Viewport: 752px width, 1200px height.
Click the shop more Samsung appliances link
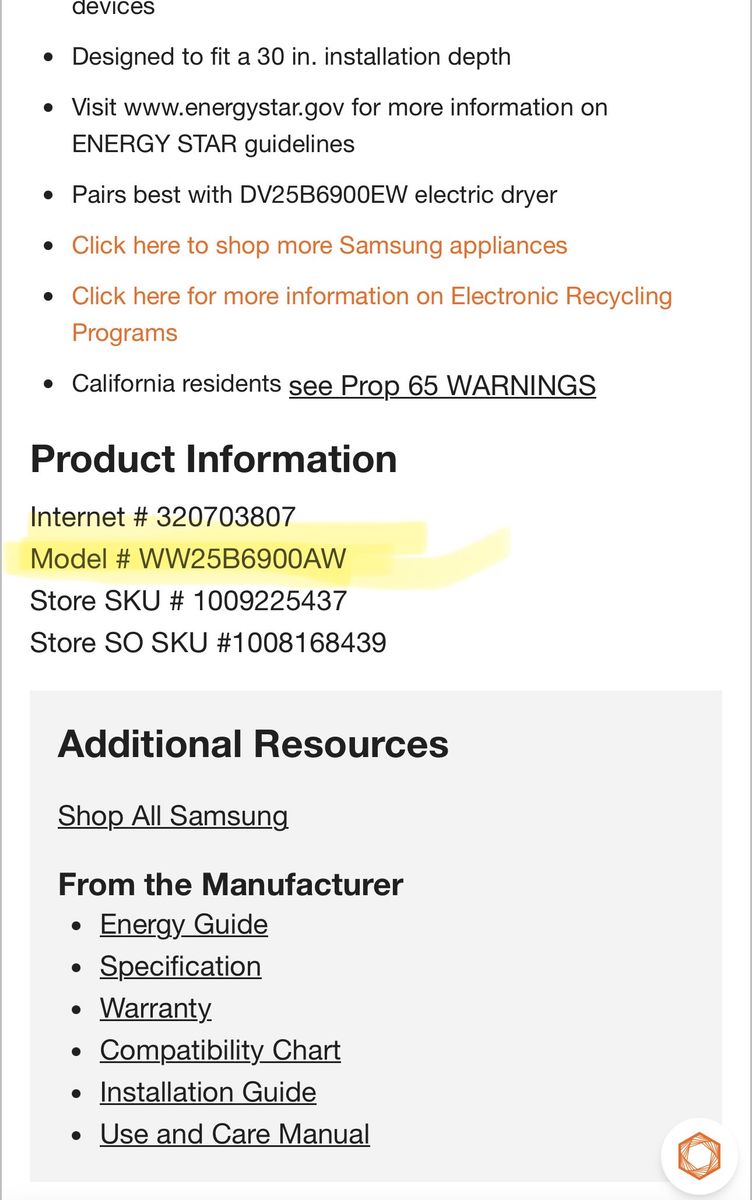coord(319,246)
